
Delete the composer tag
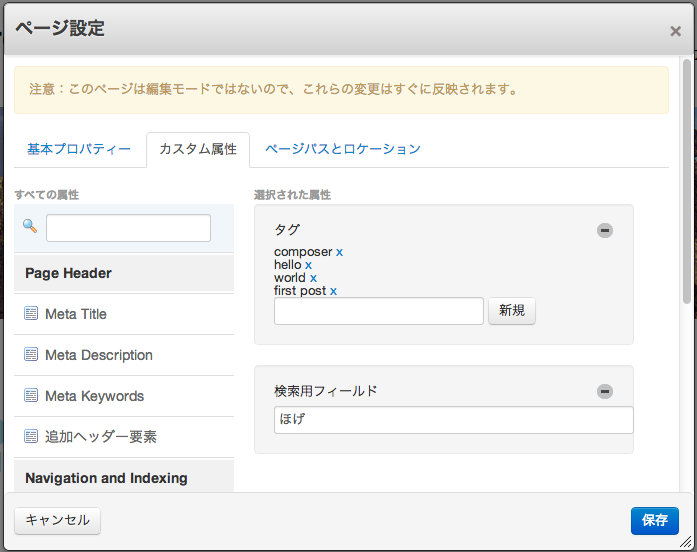(x=339, y=252)
